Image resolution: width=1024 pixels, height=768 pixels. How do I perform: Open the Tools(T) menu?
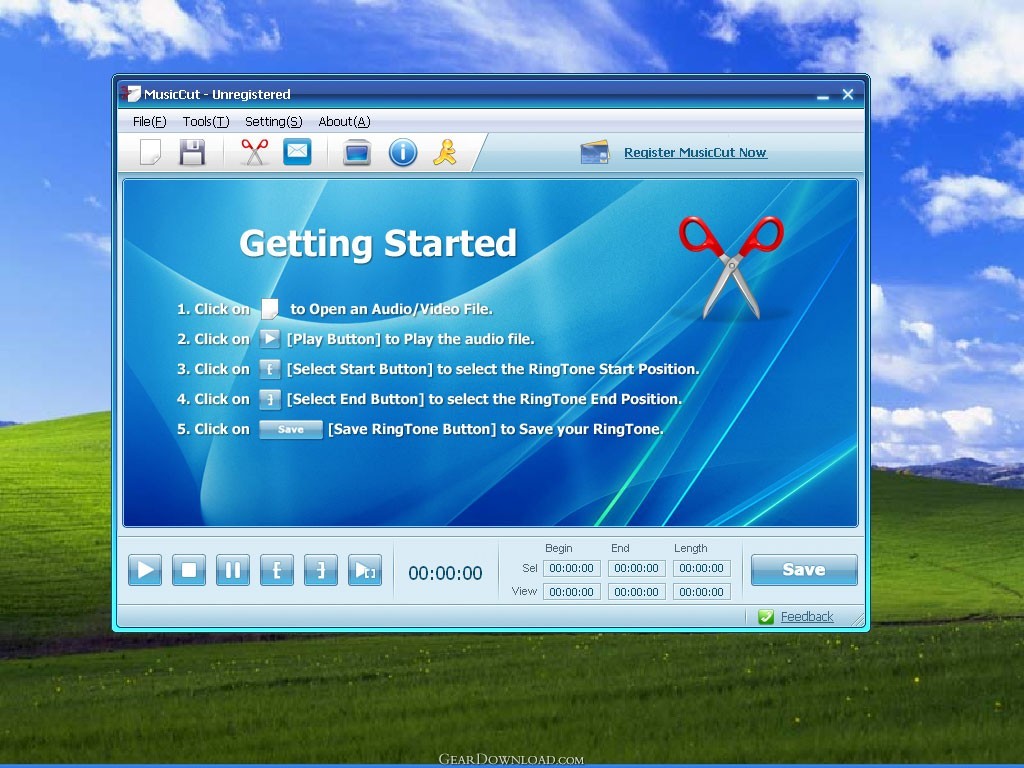(206, 121)
